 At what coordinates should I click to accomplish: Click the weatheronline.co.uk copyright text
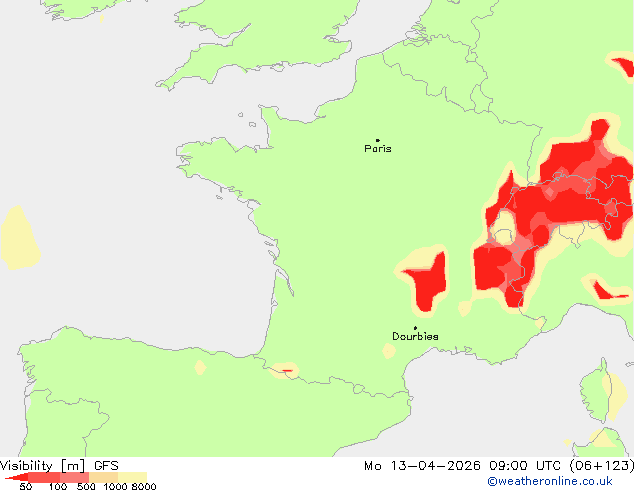550,481
